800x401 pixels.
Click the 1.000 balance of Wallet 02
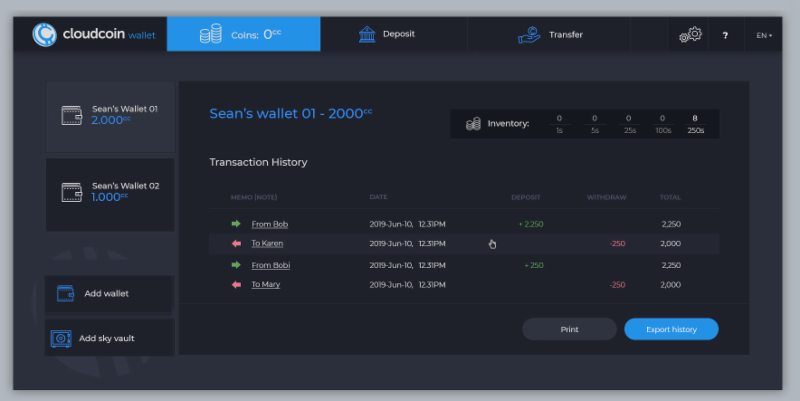(x=109, y=197)
